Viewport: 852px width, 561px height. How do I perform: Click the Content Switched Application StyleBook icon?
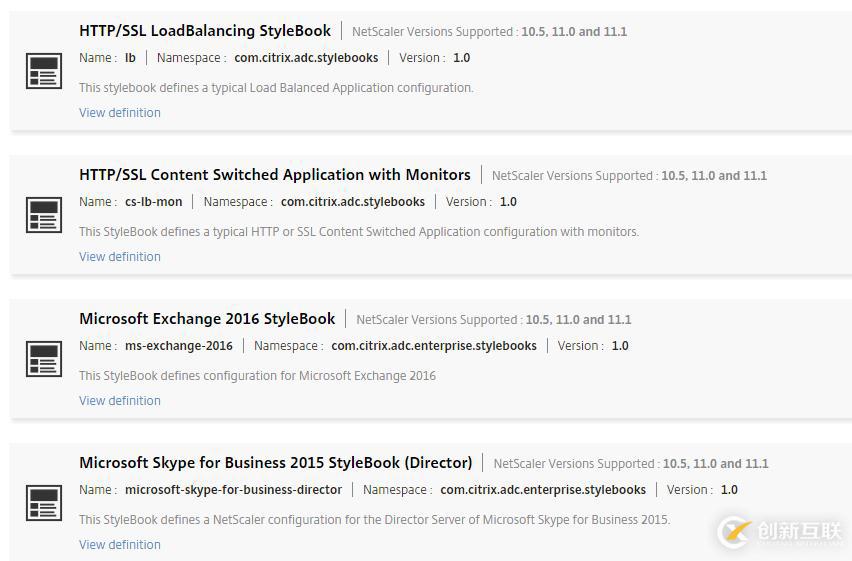[x=43, y=215]
